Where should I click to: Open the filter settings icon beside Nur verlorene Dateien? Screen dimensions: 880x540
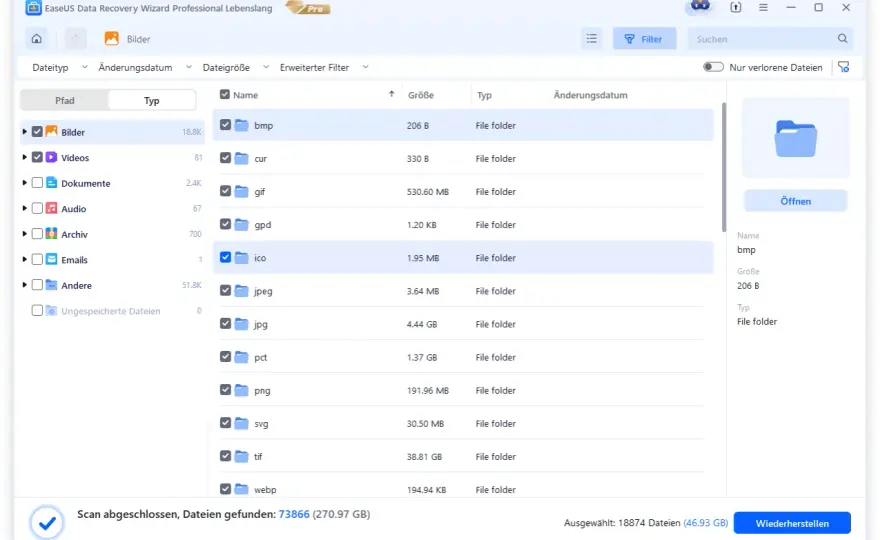pos(844,67)
